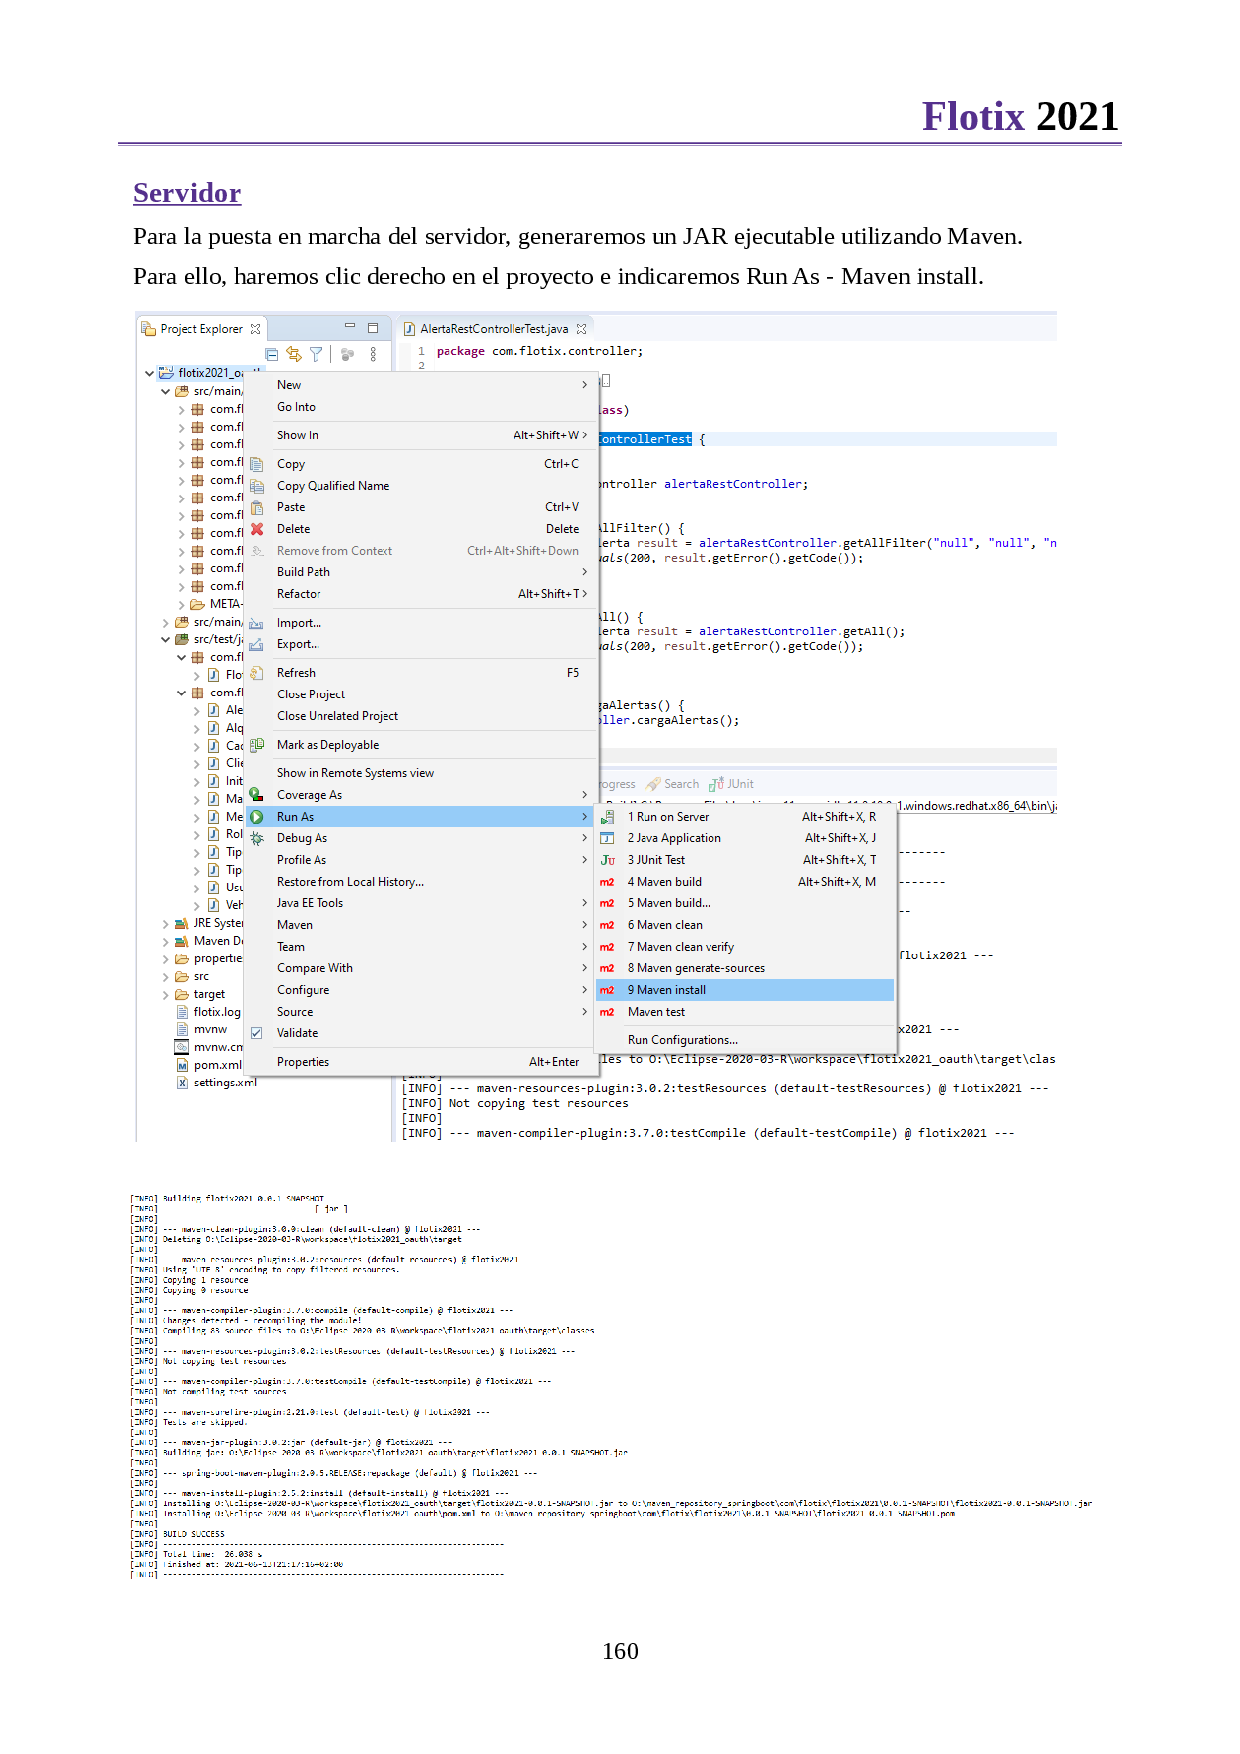Expand the src folder below properties
This screenshot has height=1754, width=1240.
coord(165,977)
